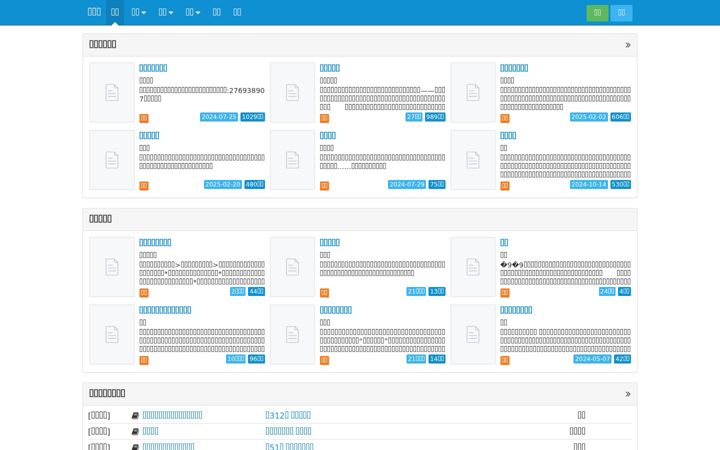Open document thumbnail of card with 14 badge
The height and width of the screenshot is (450, 720).
[292, 334]
